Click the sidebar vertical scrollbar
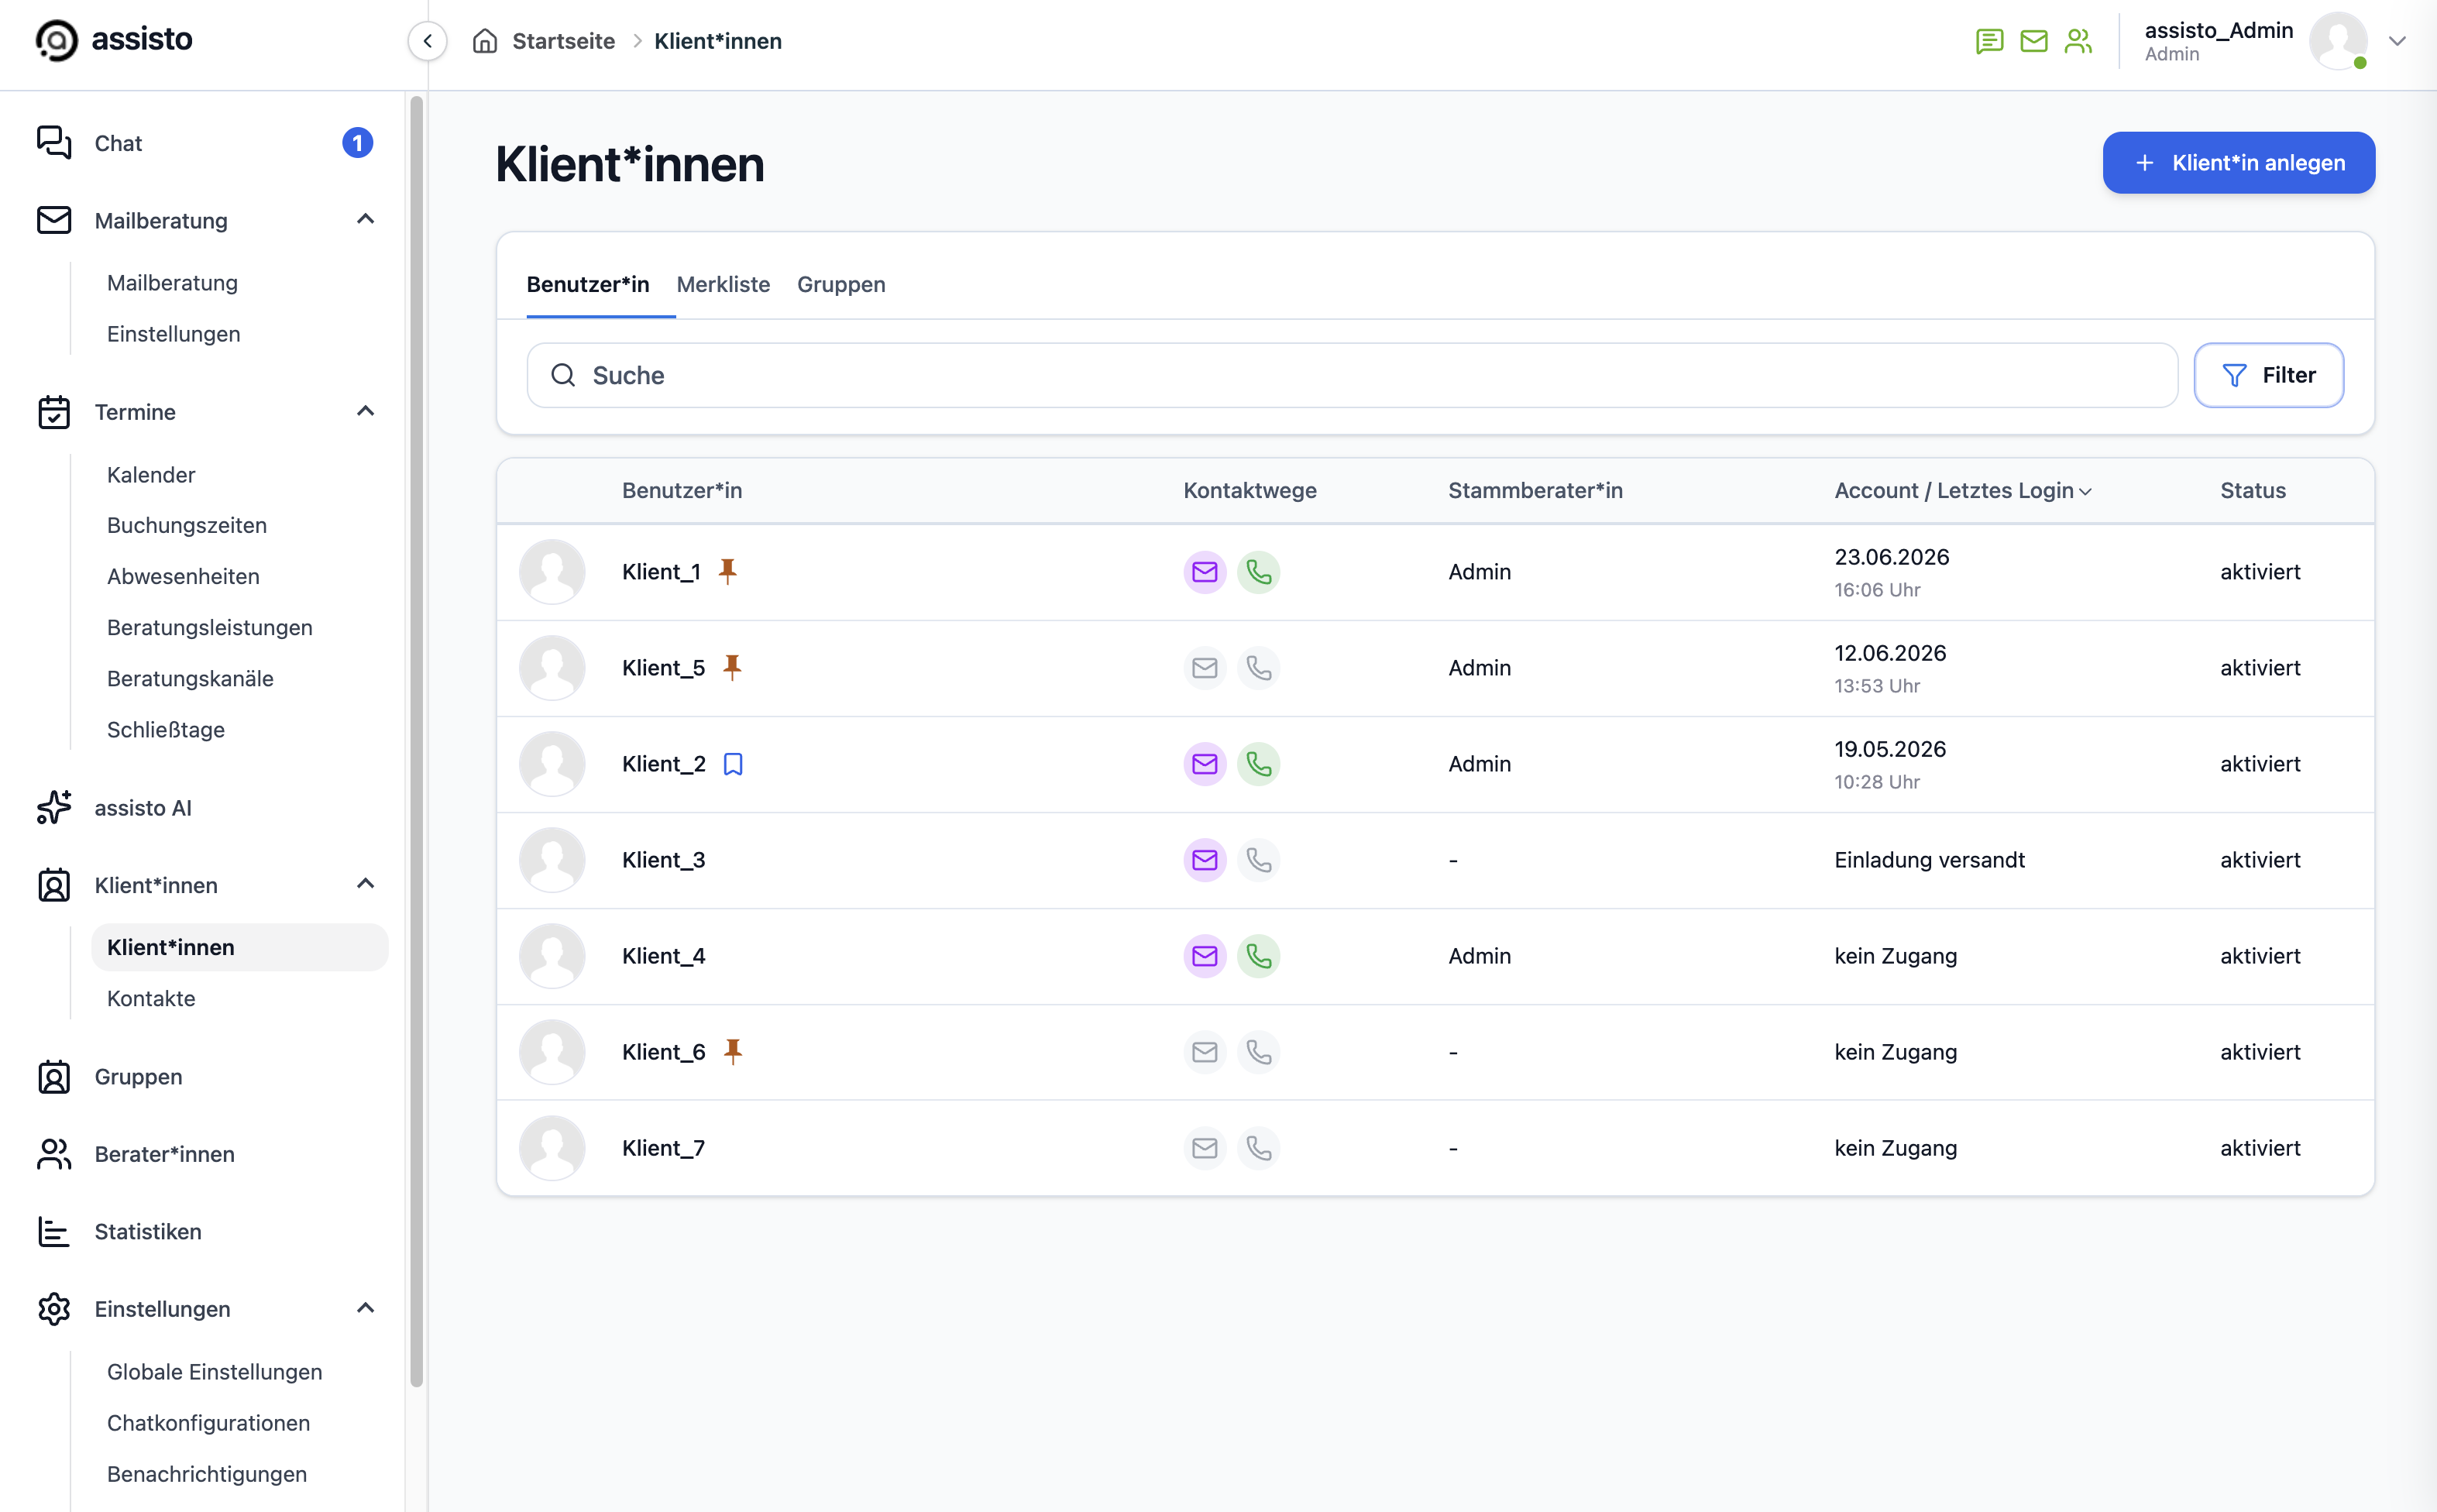Viewport: 2437px width, 1512px height. [416, 741]
